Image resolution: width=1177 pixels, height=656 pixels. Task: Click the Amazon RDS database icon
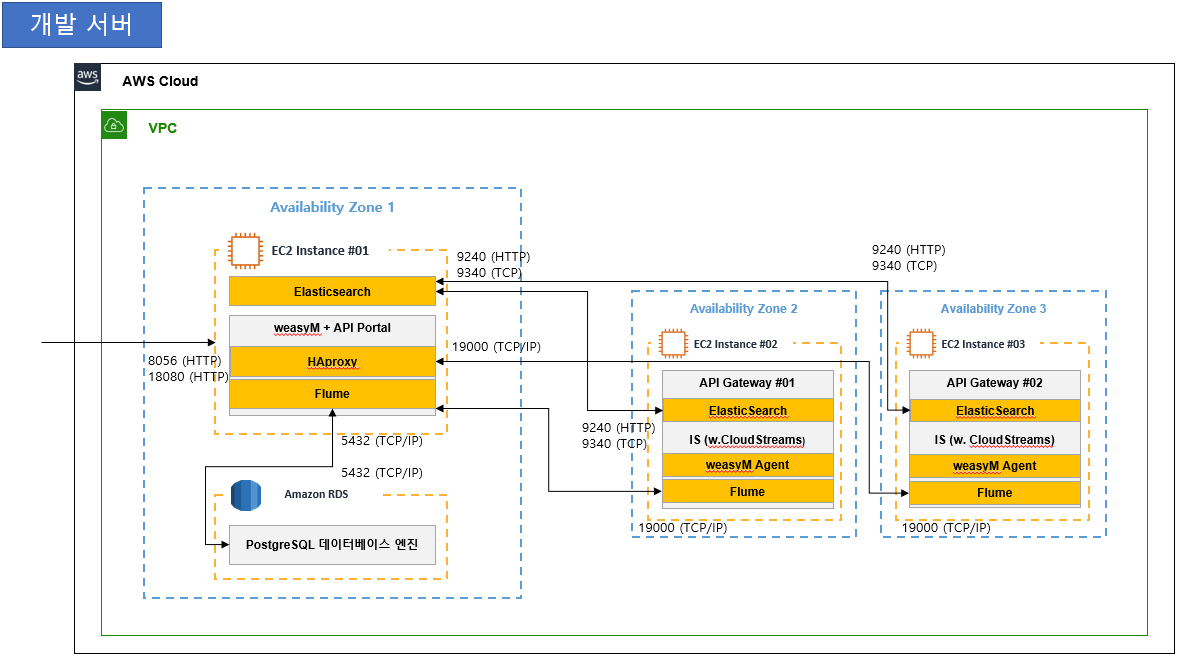[x=246, y=495]
